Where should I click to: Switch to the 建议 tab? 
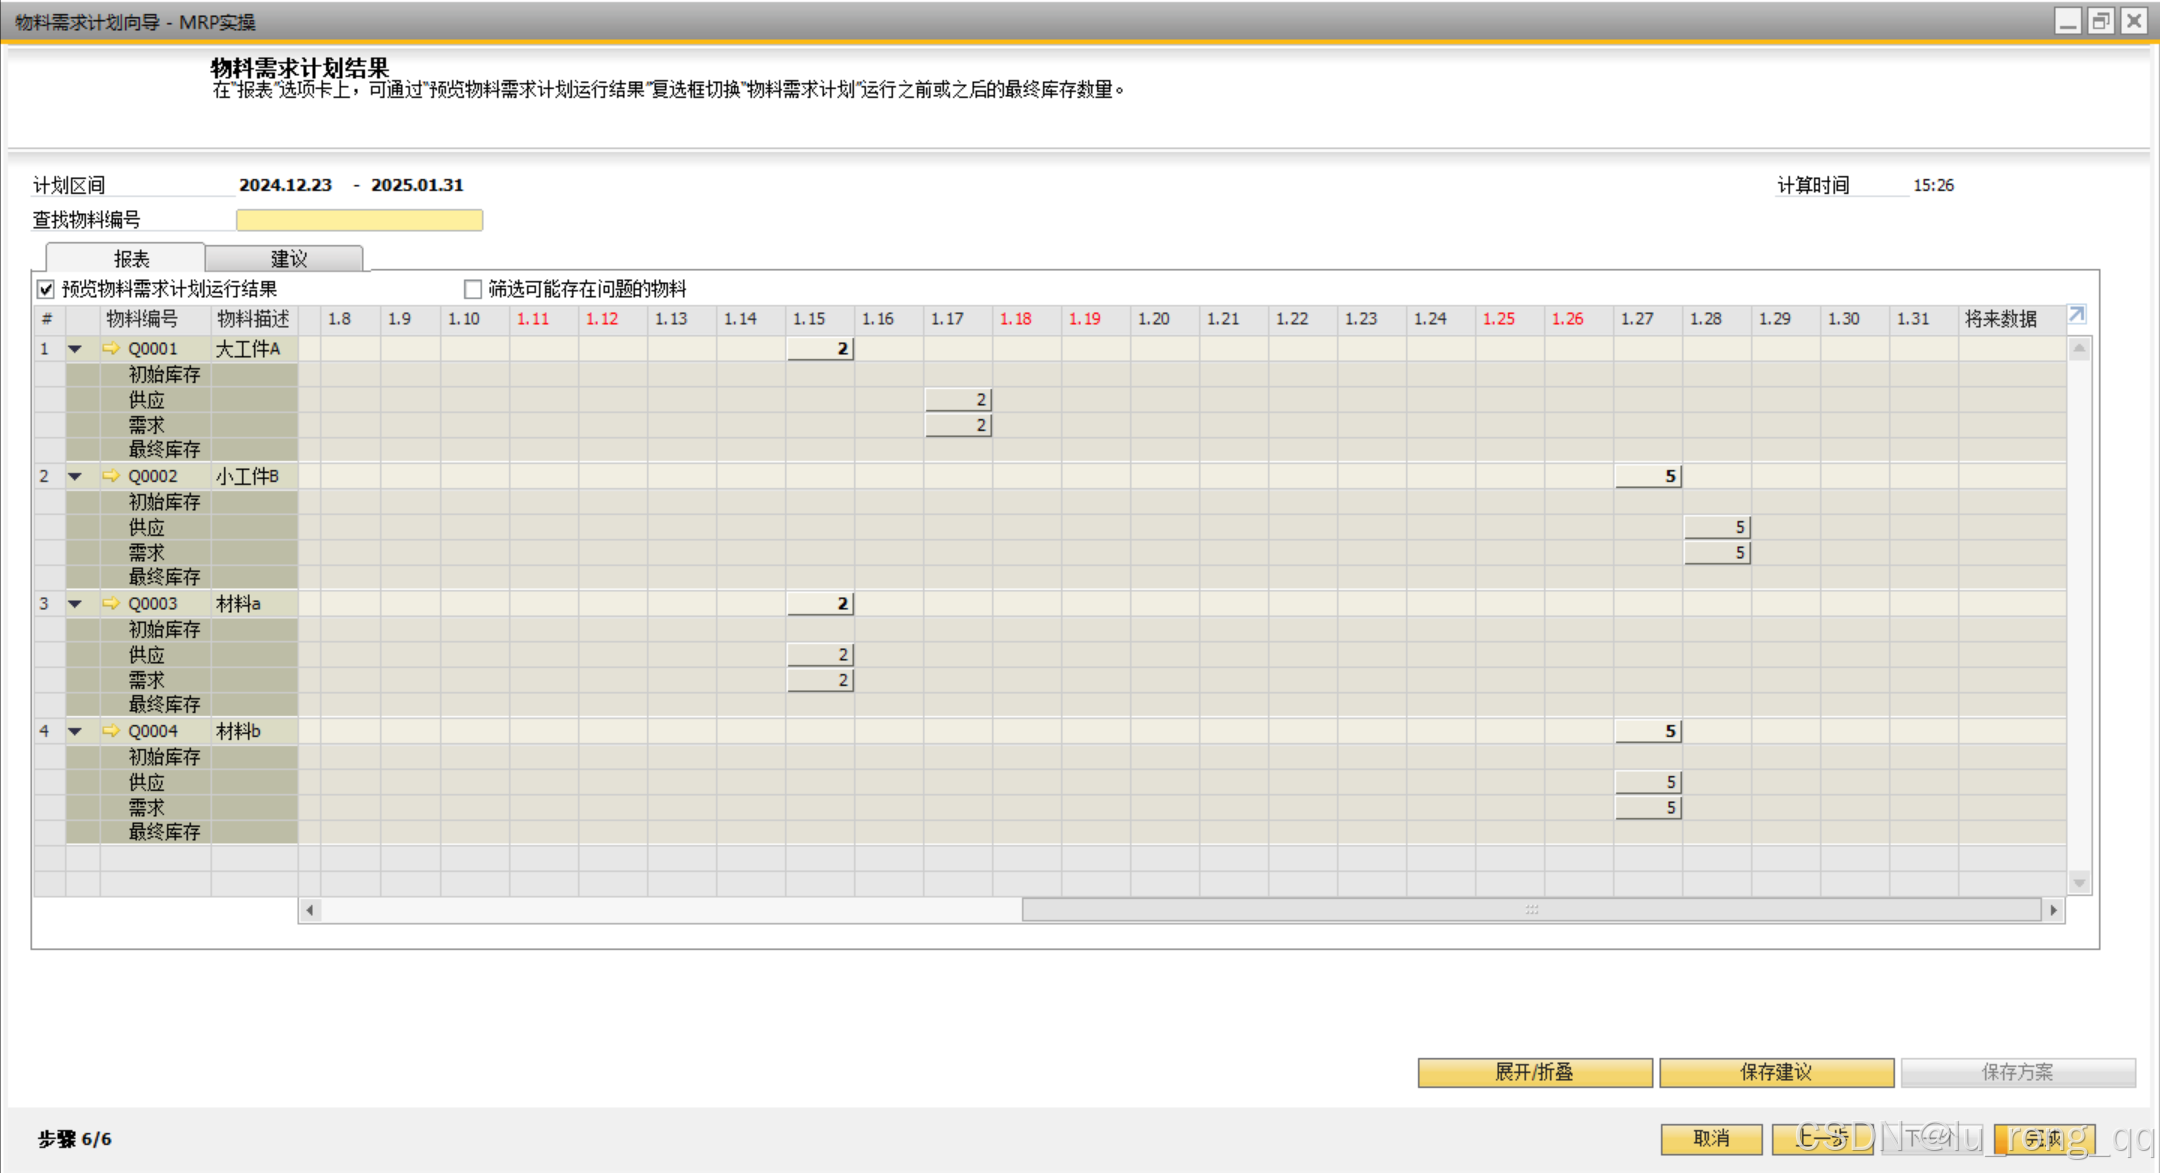(288, 259)
